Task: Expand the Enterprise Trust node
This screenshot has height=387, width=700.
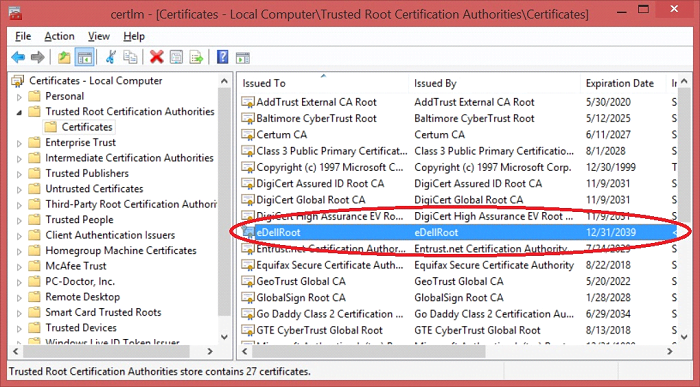Action: [19, 143]
